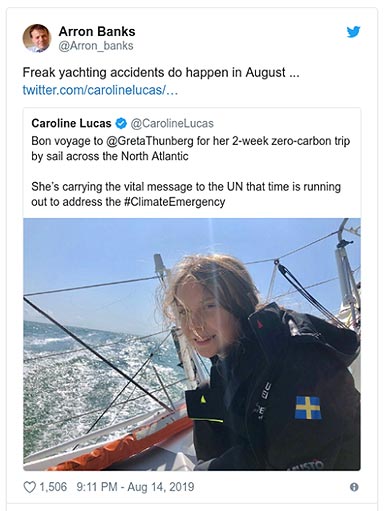Open the Arron Banks display name
This screenshot has height=511, width=384.
[97, 31]
